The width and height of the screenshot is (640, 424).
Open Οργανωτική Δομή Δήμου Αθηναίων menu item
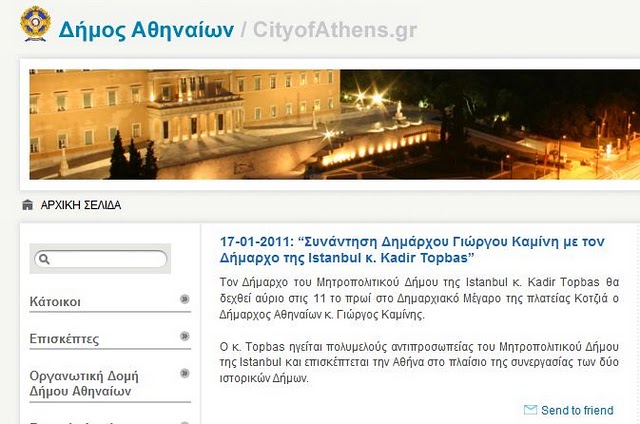pyautogui.click(x=84, y=384)
